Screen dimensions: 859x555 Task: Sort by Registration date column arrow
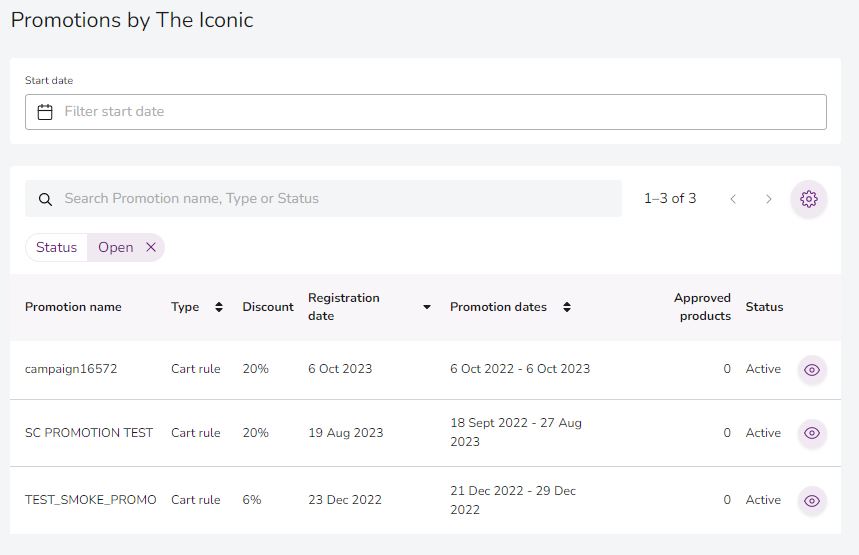pyautogui.click(x=427, y=307)
